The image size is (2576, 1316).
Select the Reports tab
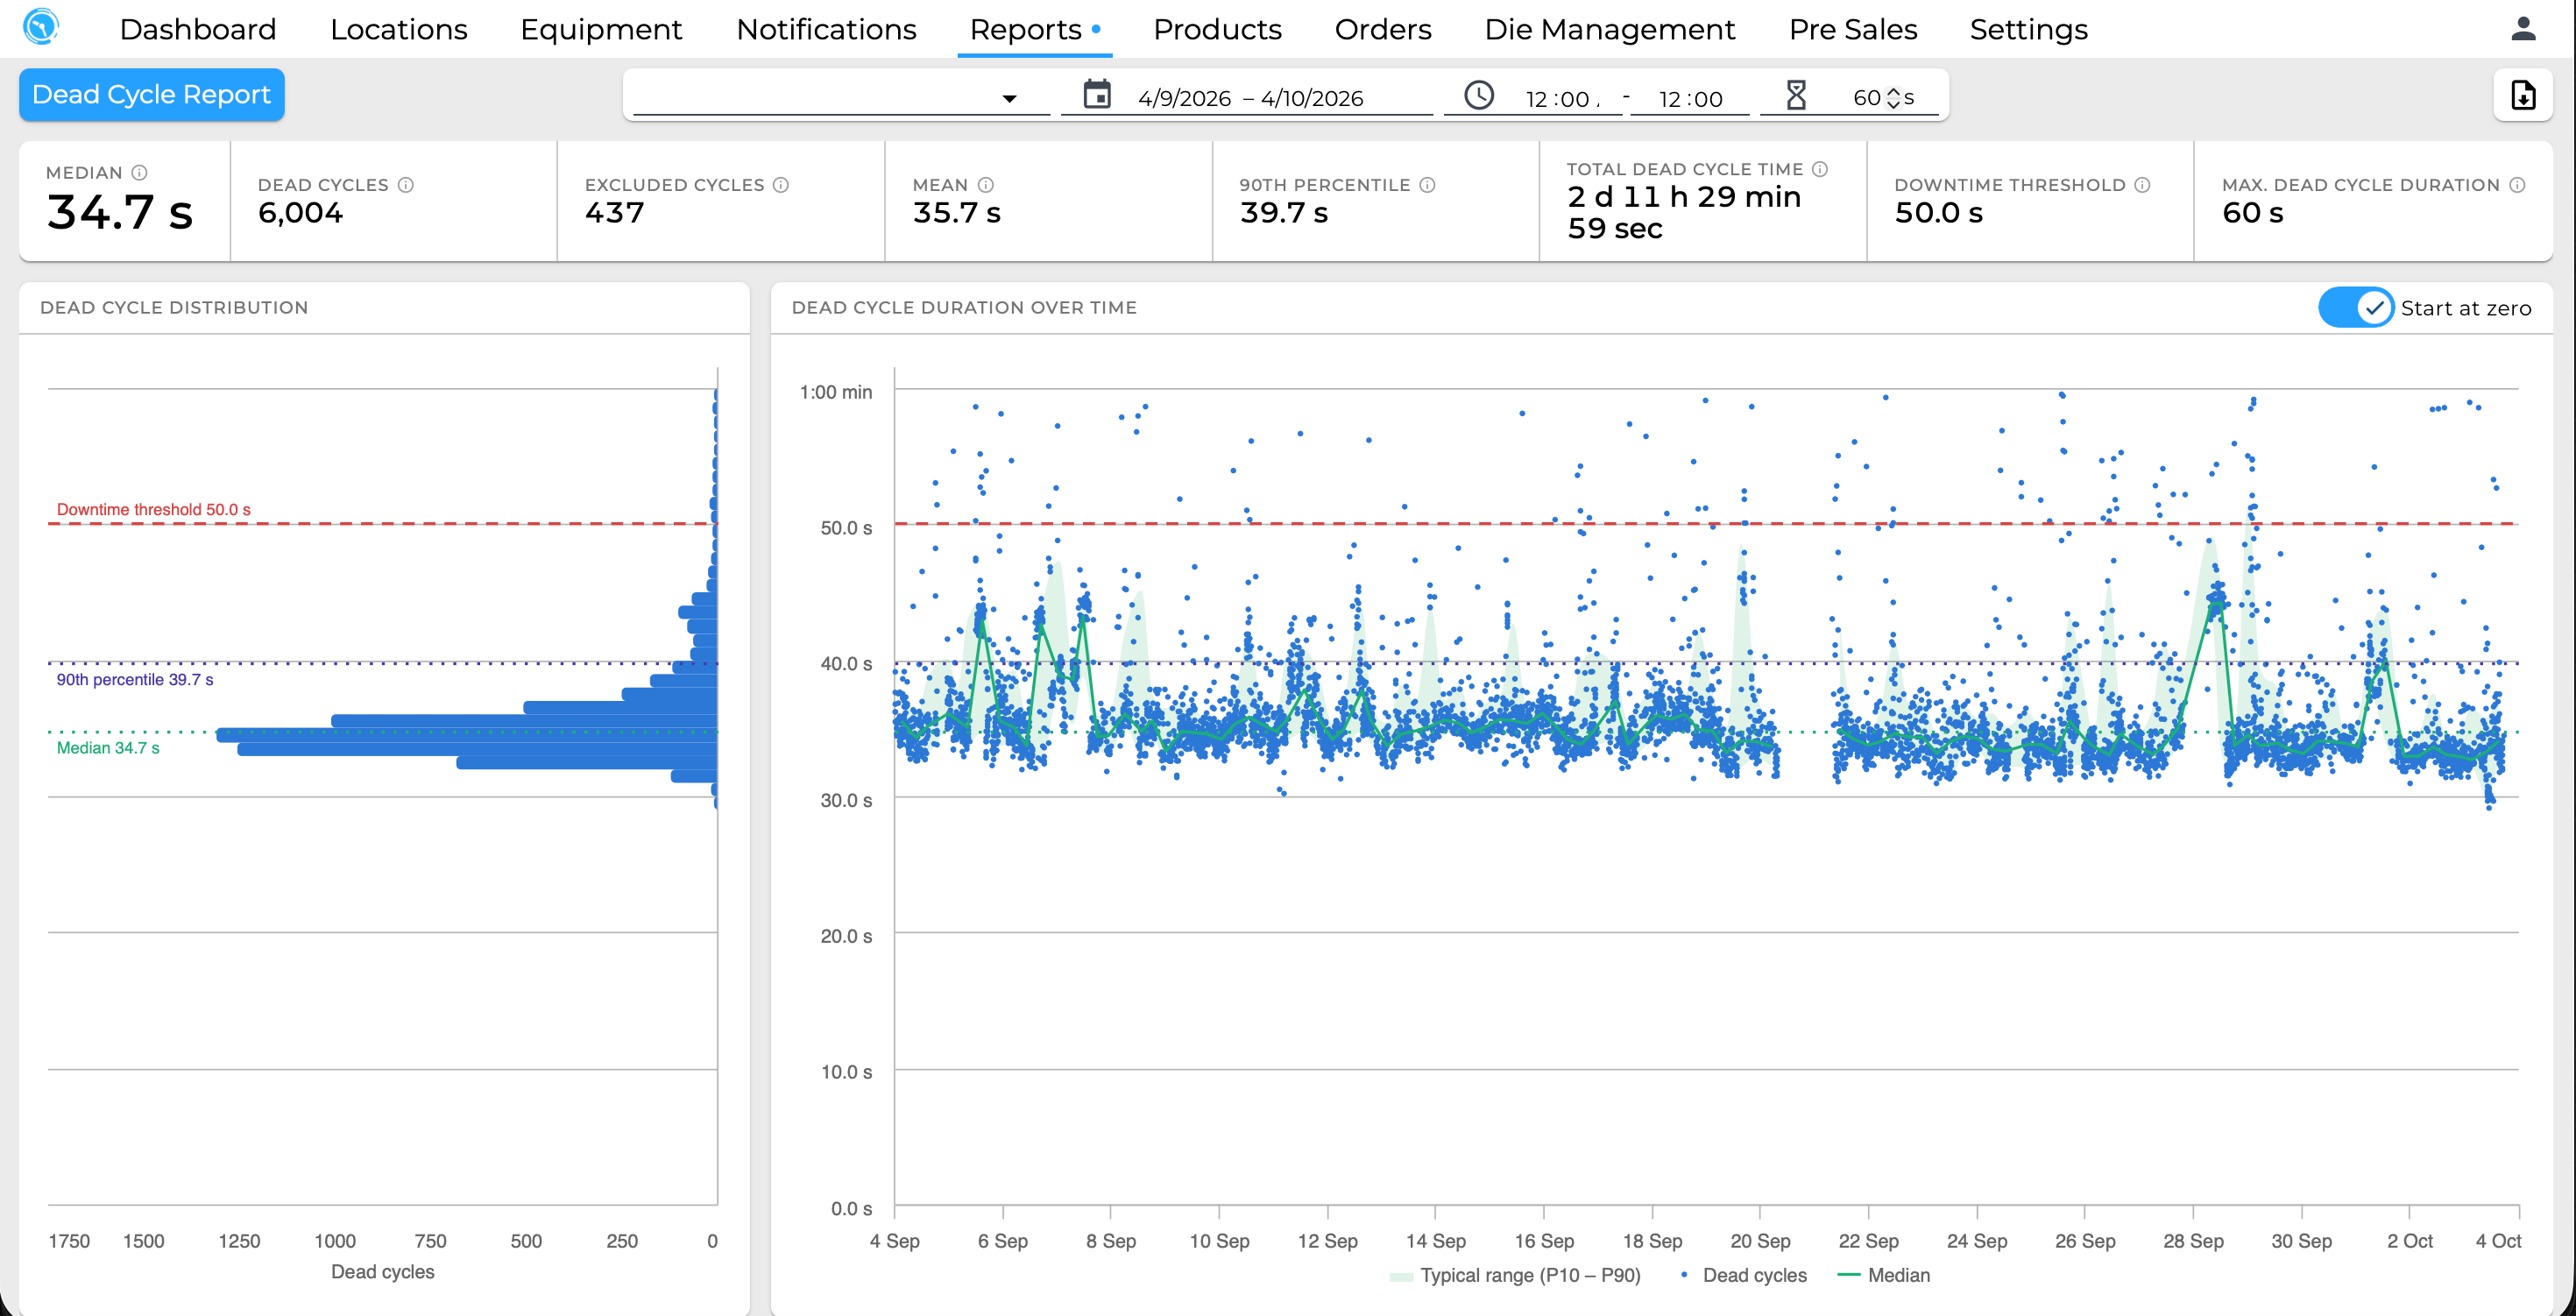(1035, 29)
